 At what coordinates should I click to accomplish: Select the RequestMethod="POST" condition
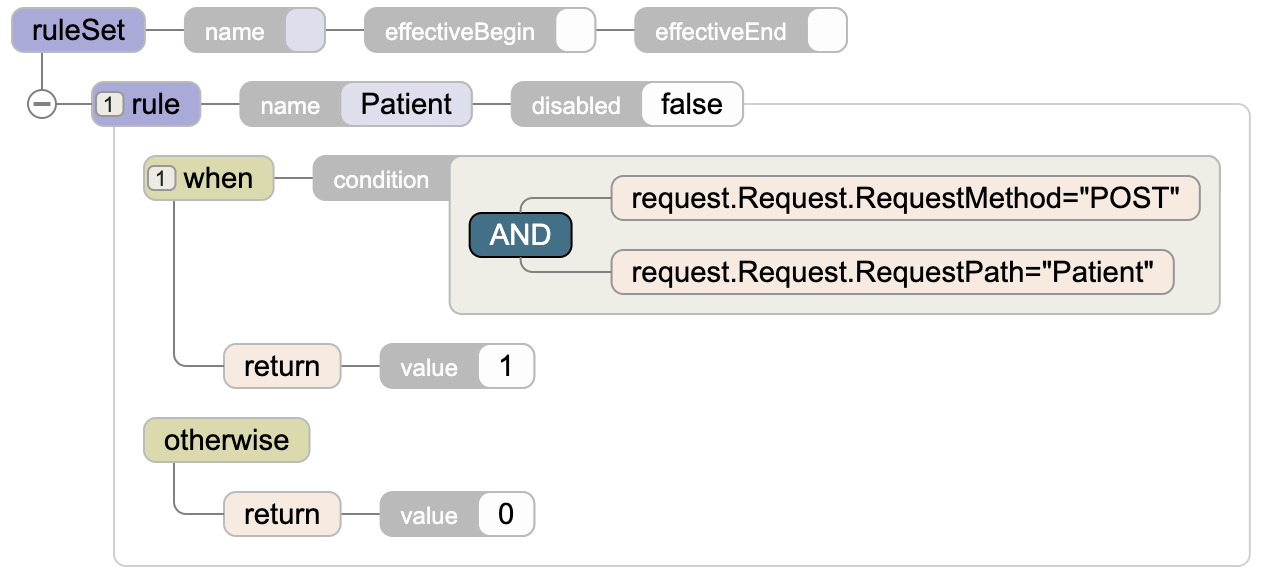pyautogui.click(x=905, y=198)
